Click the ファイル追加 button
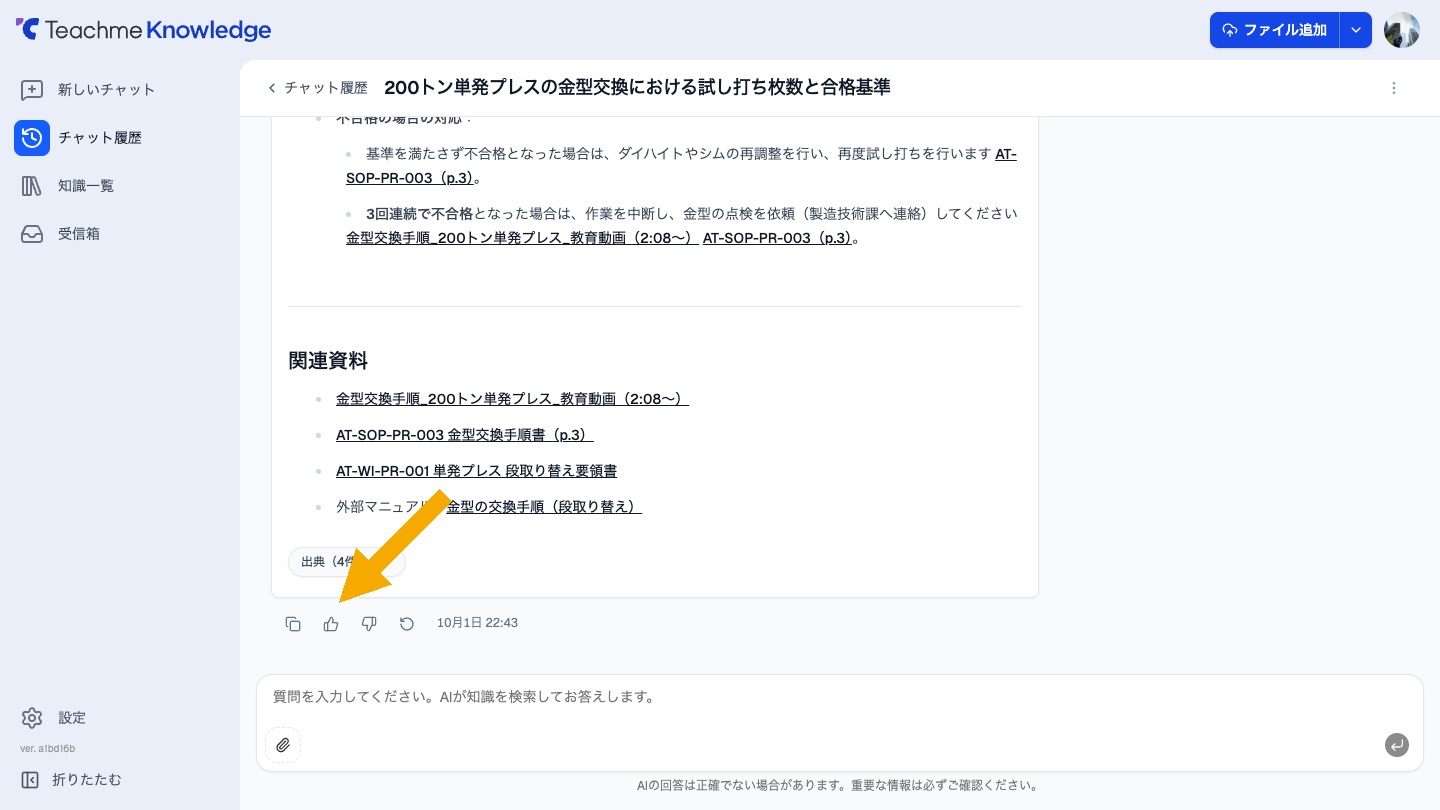 [1274, 30]
